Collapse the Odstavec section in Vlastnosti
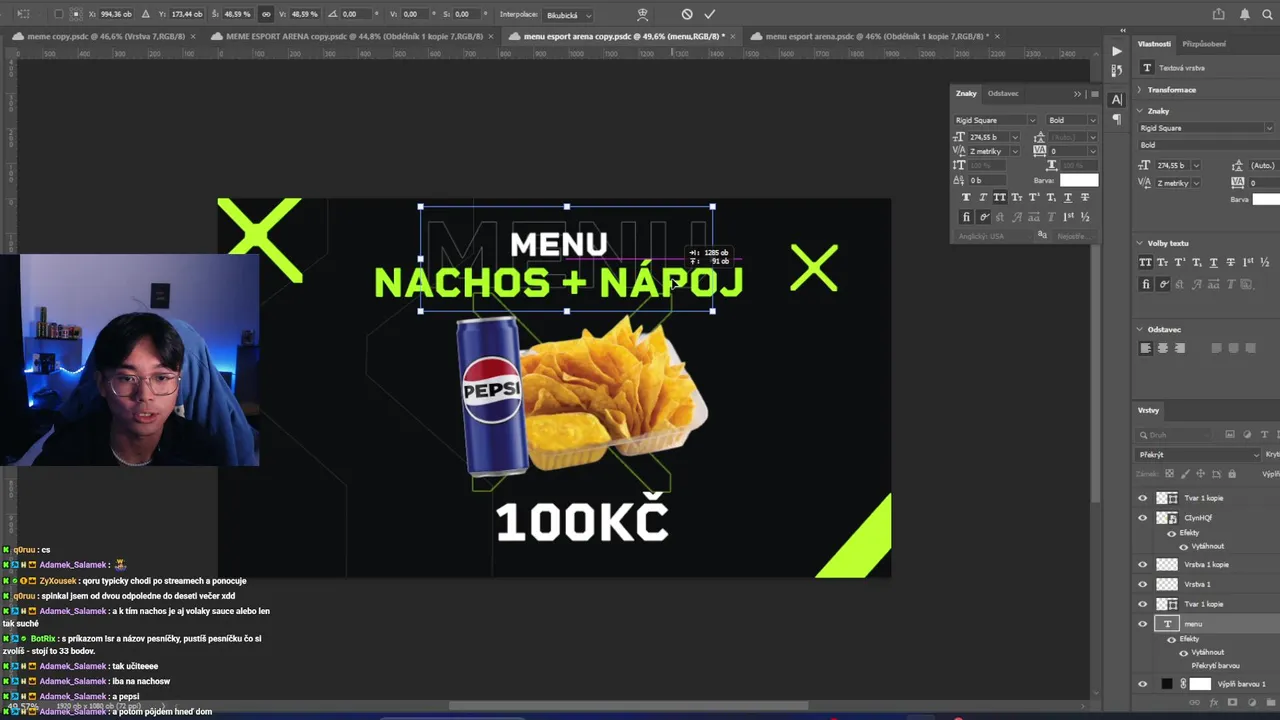1280x720 pixels. (1140, 329)
